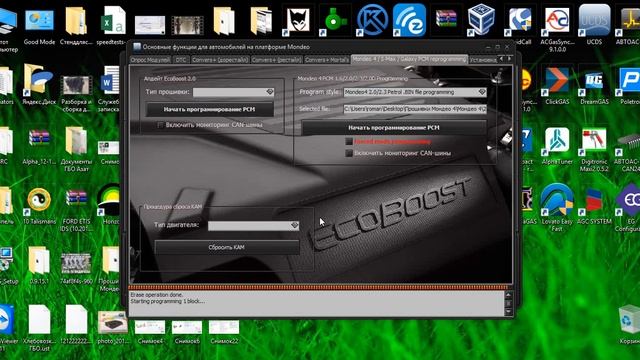The image size is (640, 360).
Task: Click the Сбросить КАМ button
Action: click(227, 247)
